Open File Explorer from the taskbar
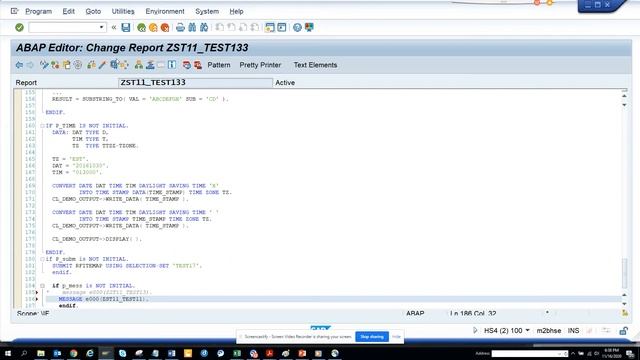 41,353
